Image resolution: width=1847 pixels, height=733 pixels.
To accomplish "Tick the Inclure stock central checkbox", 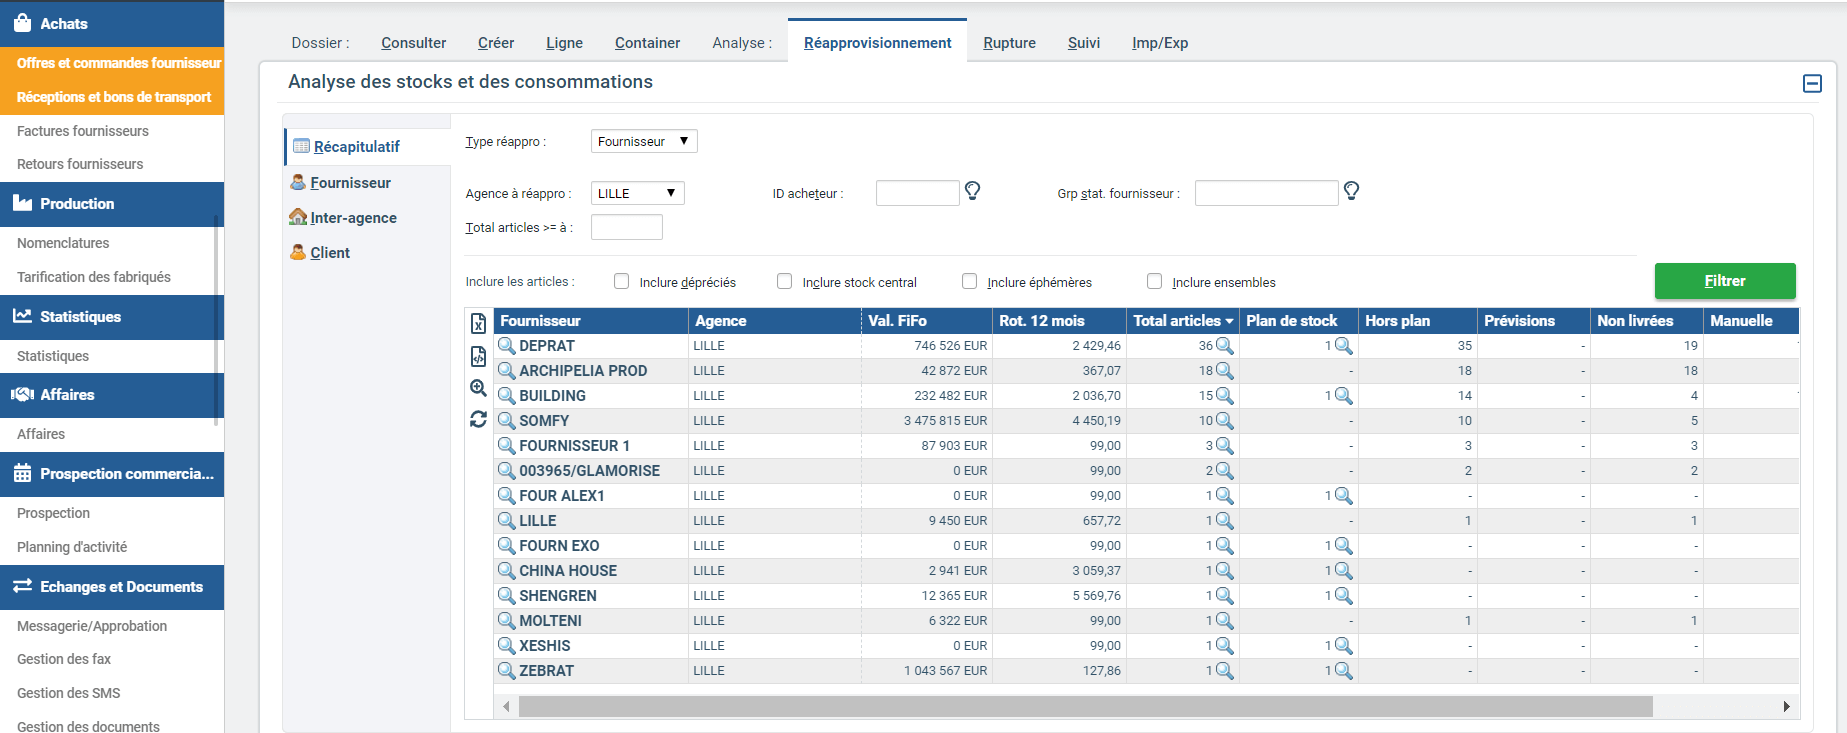I will [x=785, y=282].
